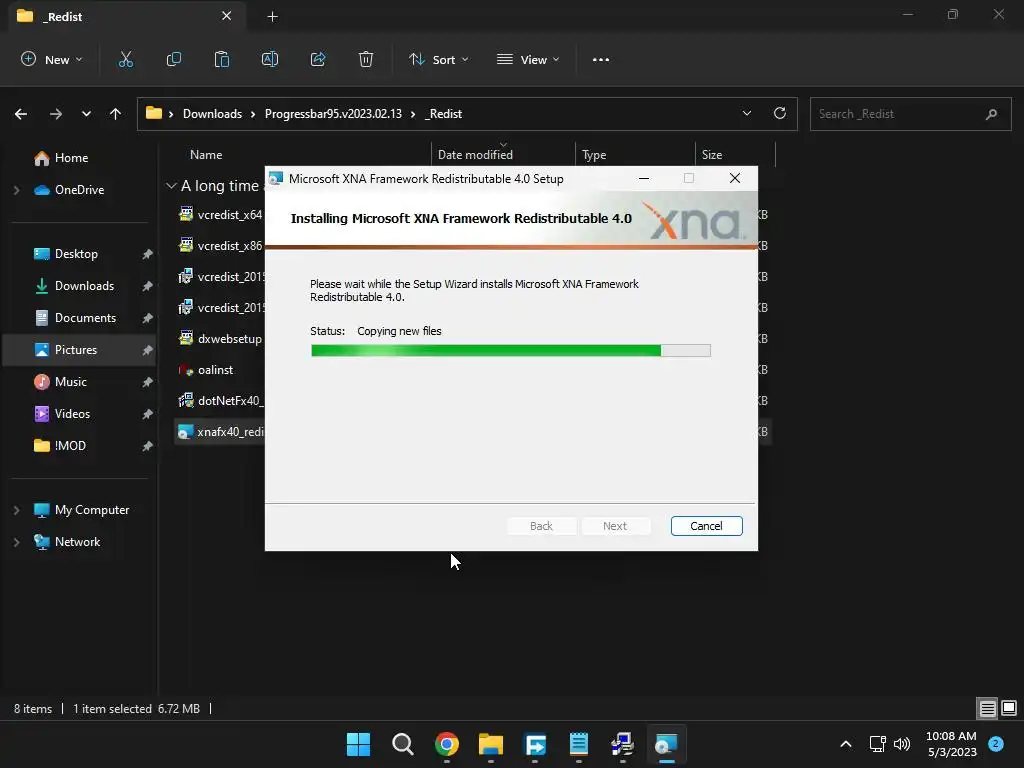
Task: Click the Cut scissors icon
Action: pos(125,59)
